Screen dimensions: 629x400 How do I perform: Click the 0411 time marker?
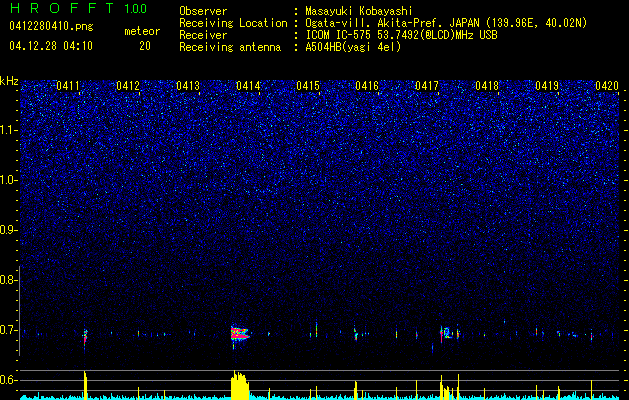tap(68, 85)
